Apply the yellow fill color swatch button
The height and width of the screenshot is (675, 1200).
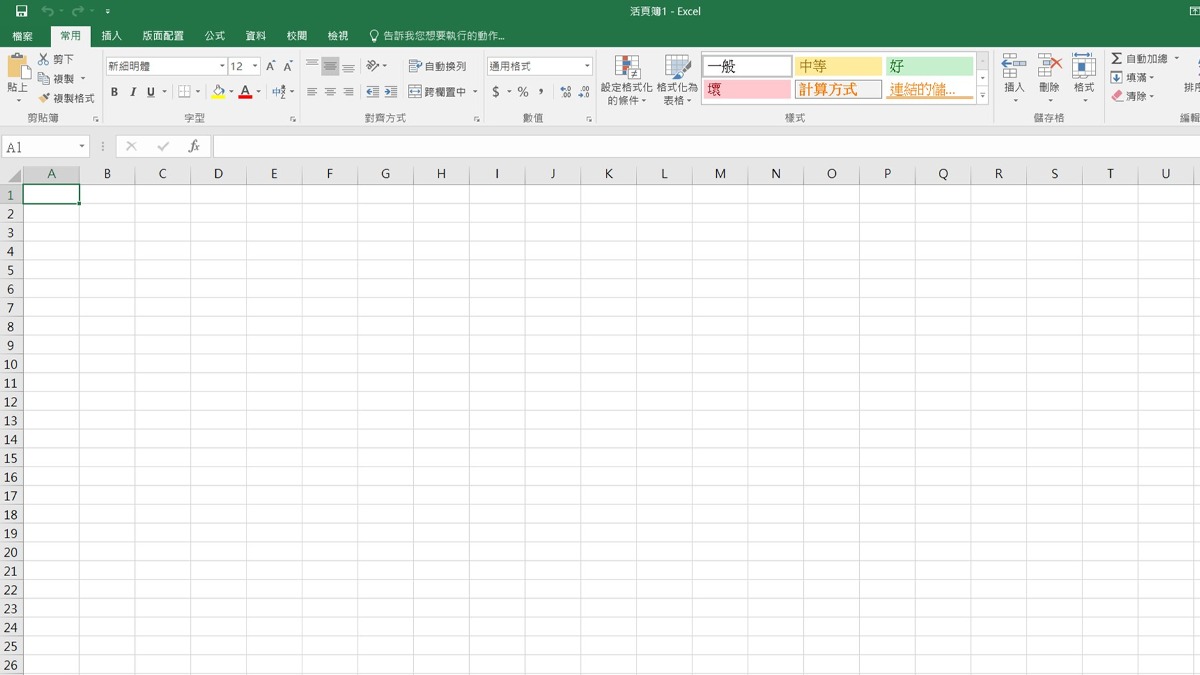(x=218, y=92)
